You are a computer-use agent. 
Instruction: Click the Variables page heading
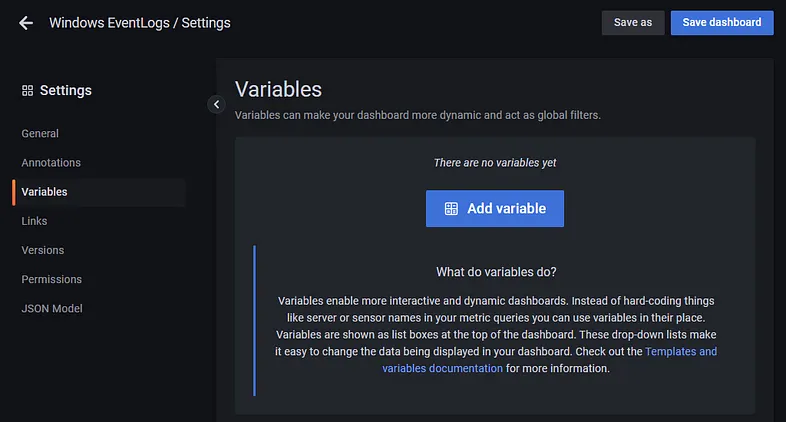click(278, 90)
